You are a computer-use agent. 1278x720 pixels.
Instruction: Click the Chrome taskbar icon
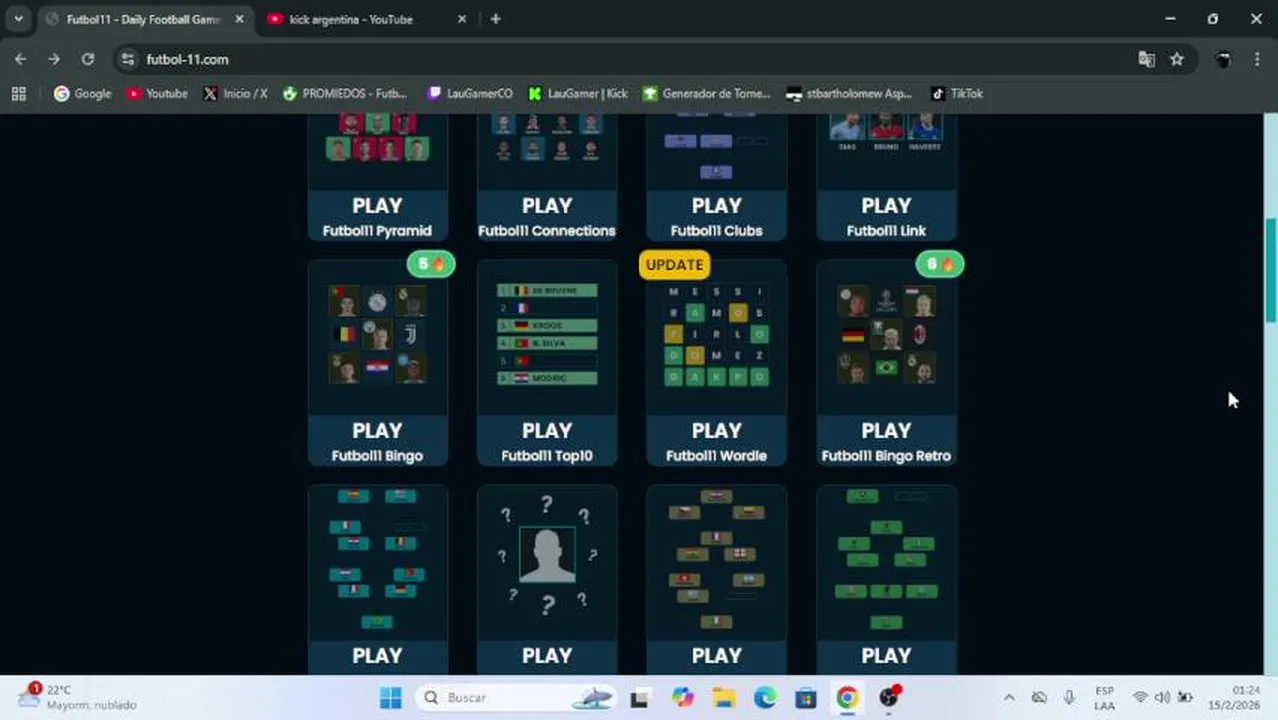[x=847, y=698]
